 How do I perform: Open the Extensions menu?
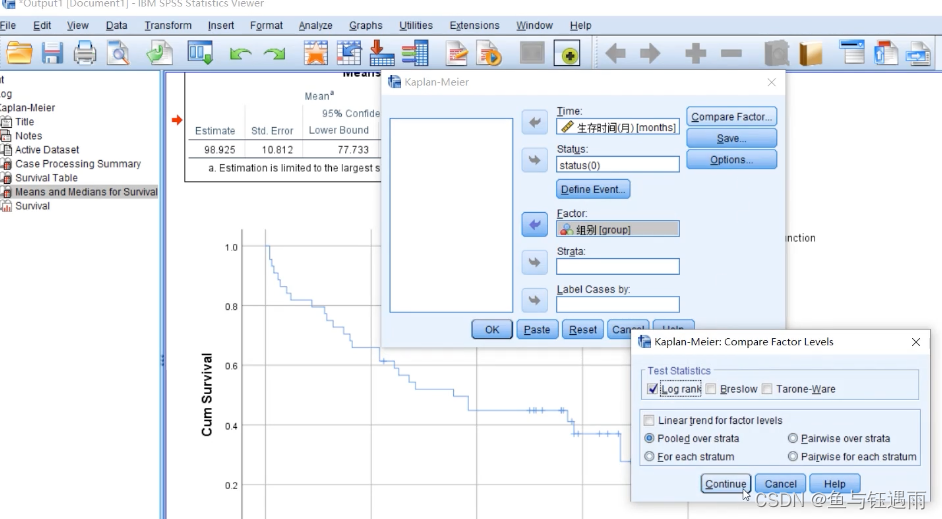475,25
